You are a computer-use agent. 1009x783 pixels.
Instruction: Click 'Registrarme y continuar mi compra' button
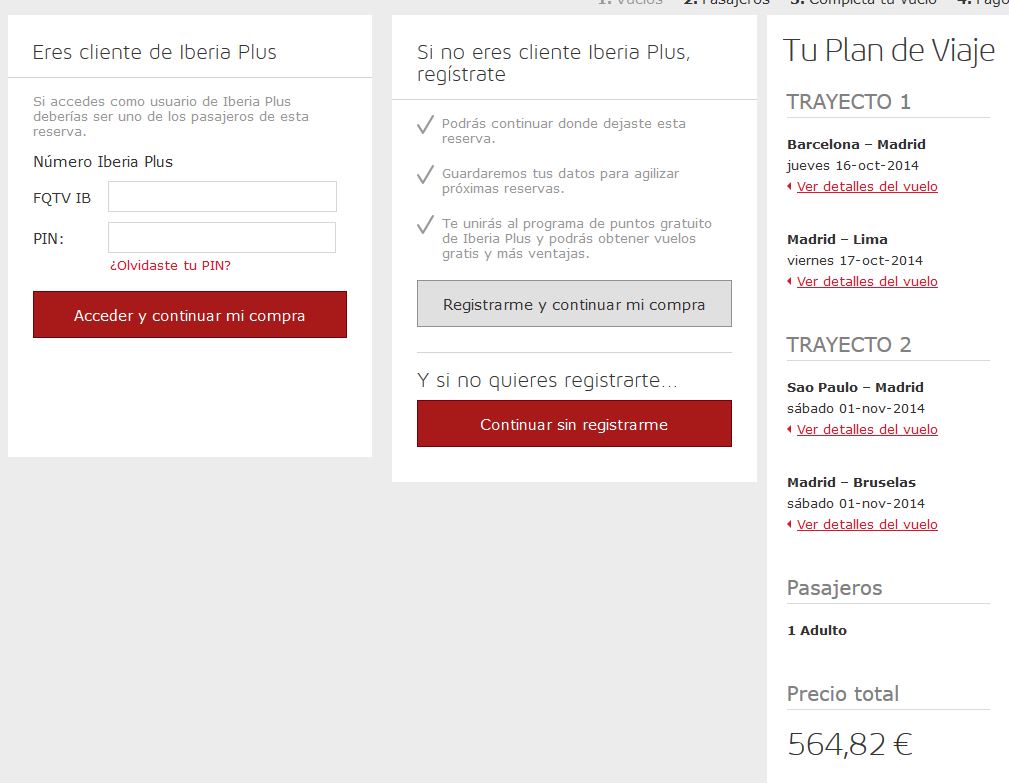click(x=574, y=304)
